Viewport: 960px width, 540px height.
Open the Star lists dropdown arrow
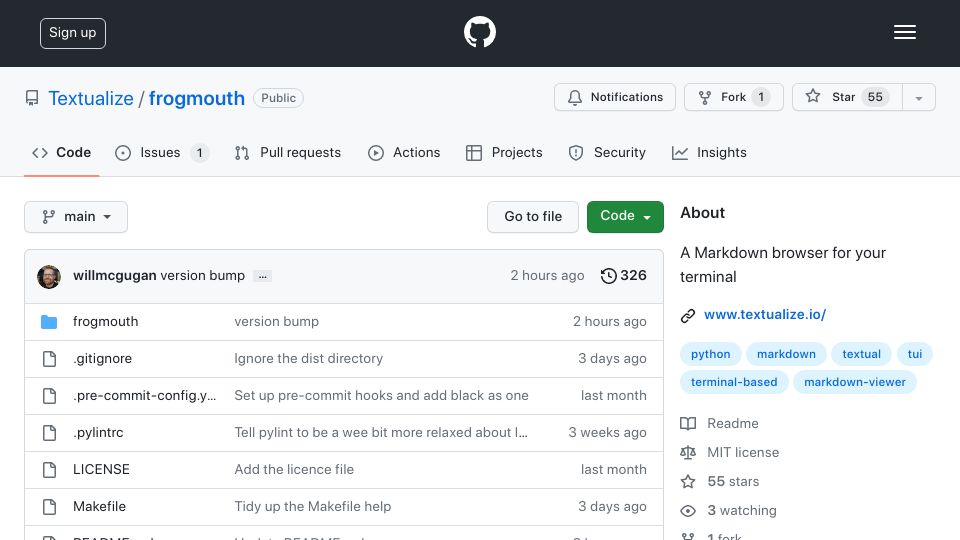coord(918,97)
